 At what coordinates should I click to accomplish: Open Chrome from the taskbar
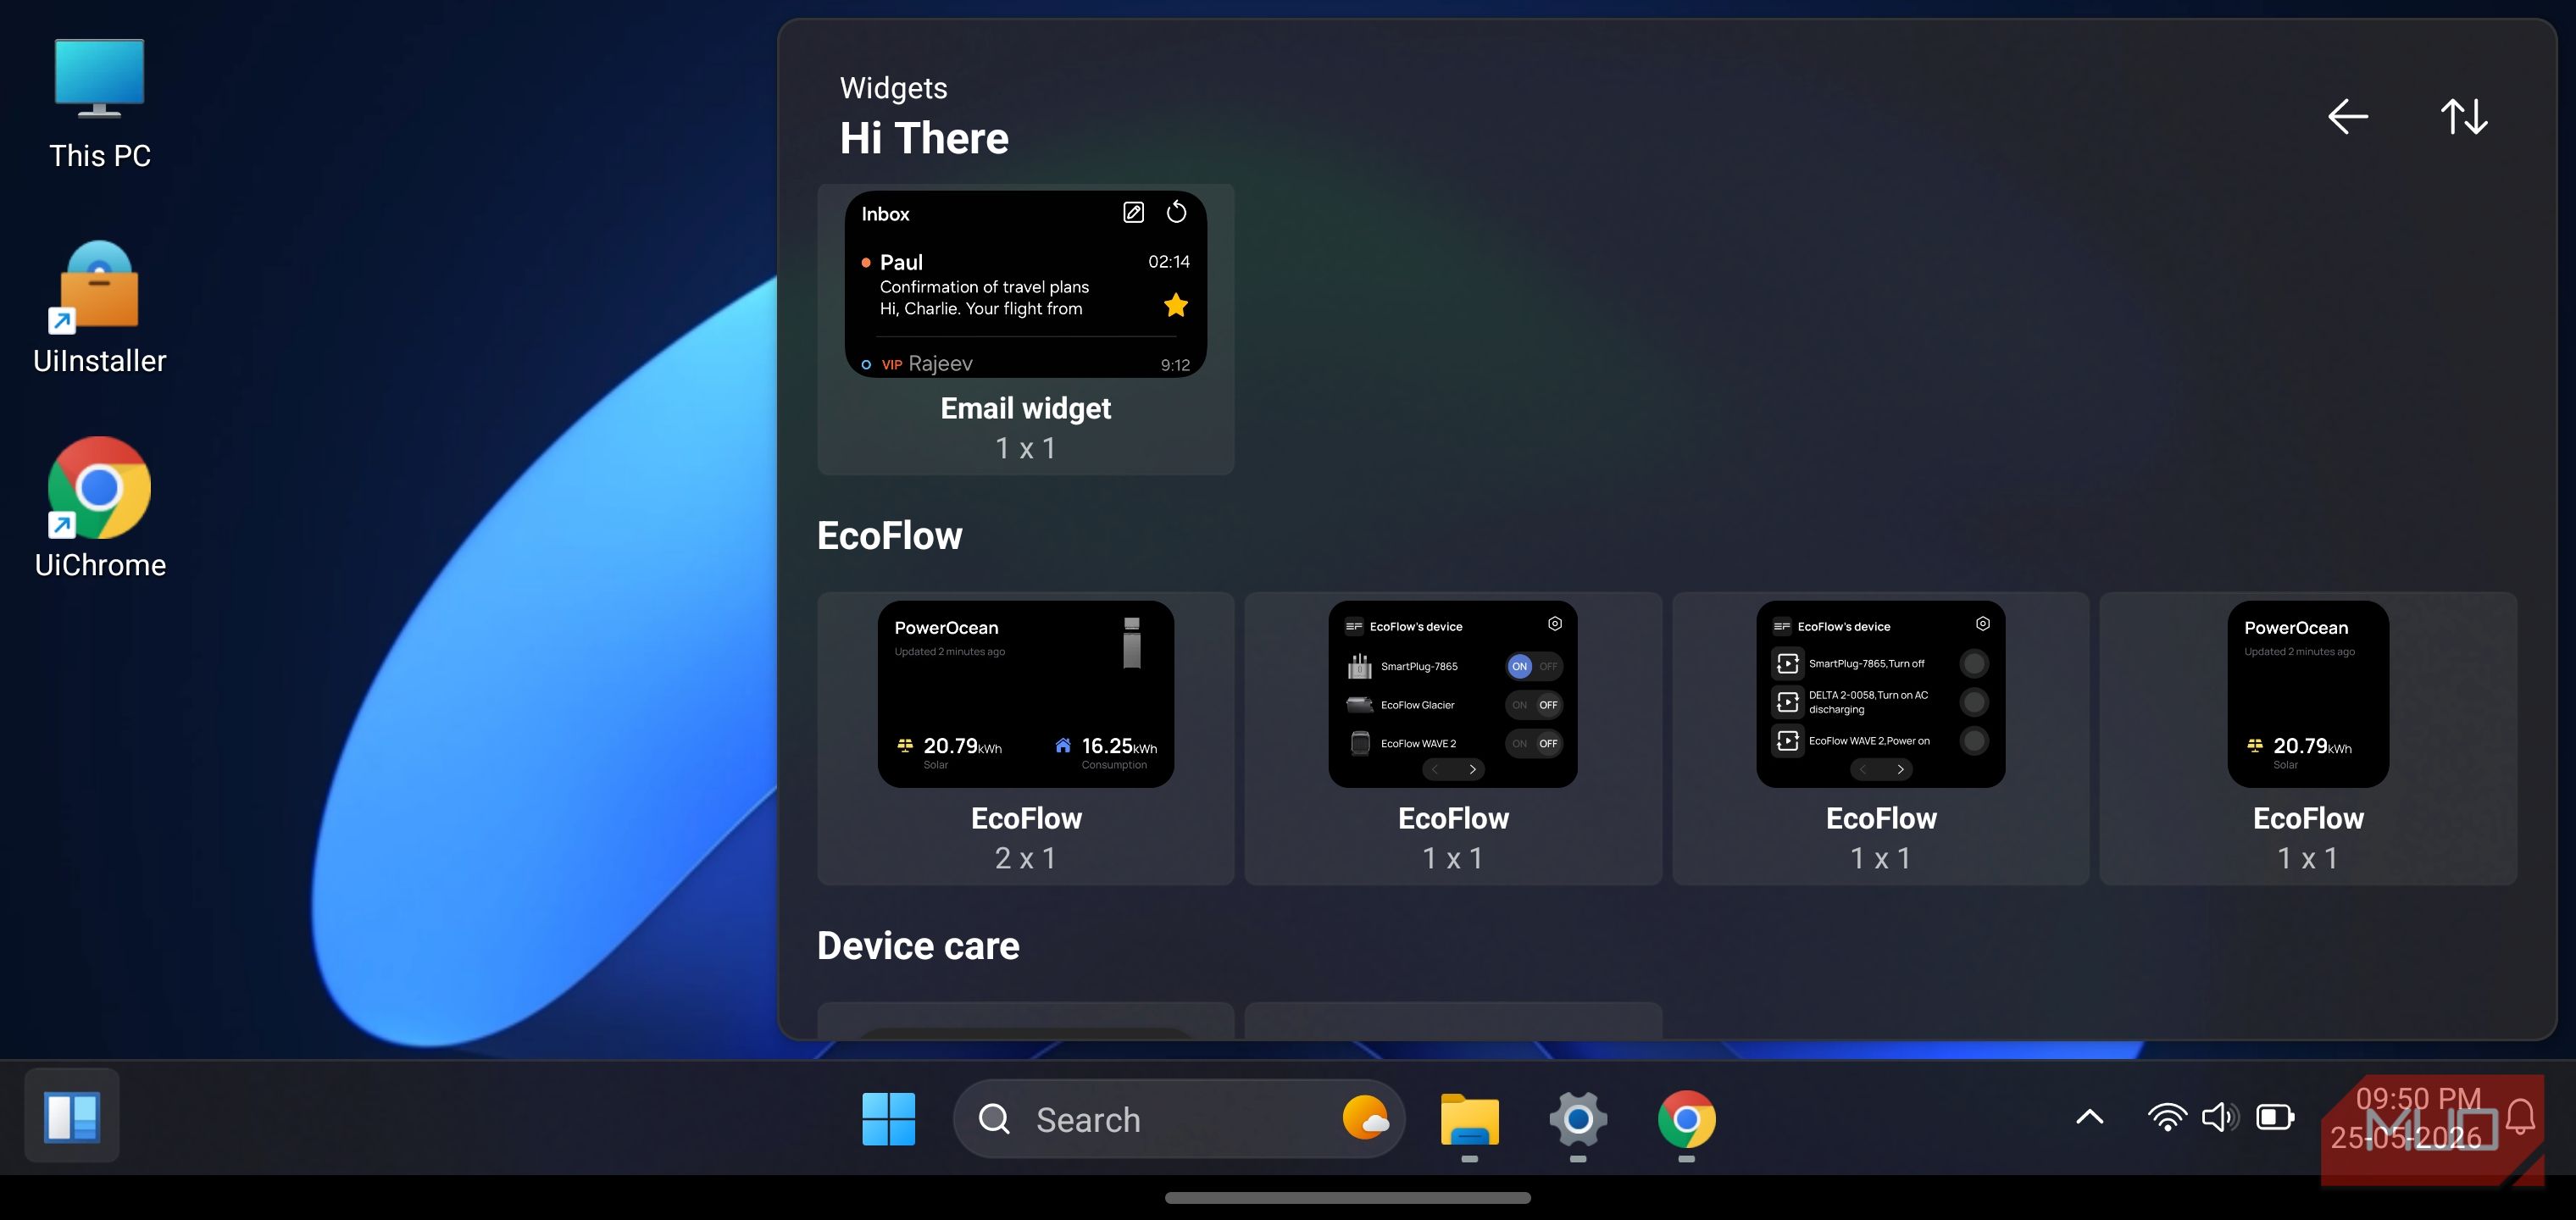(x=1686, y=1119)
